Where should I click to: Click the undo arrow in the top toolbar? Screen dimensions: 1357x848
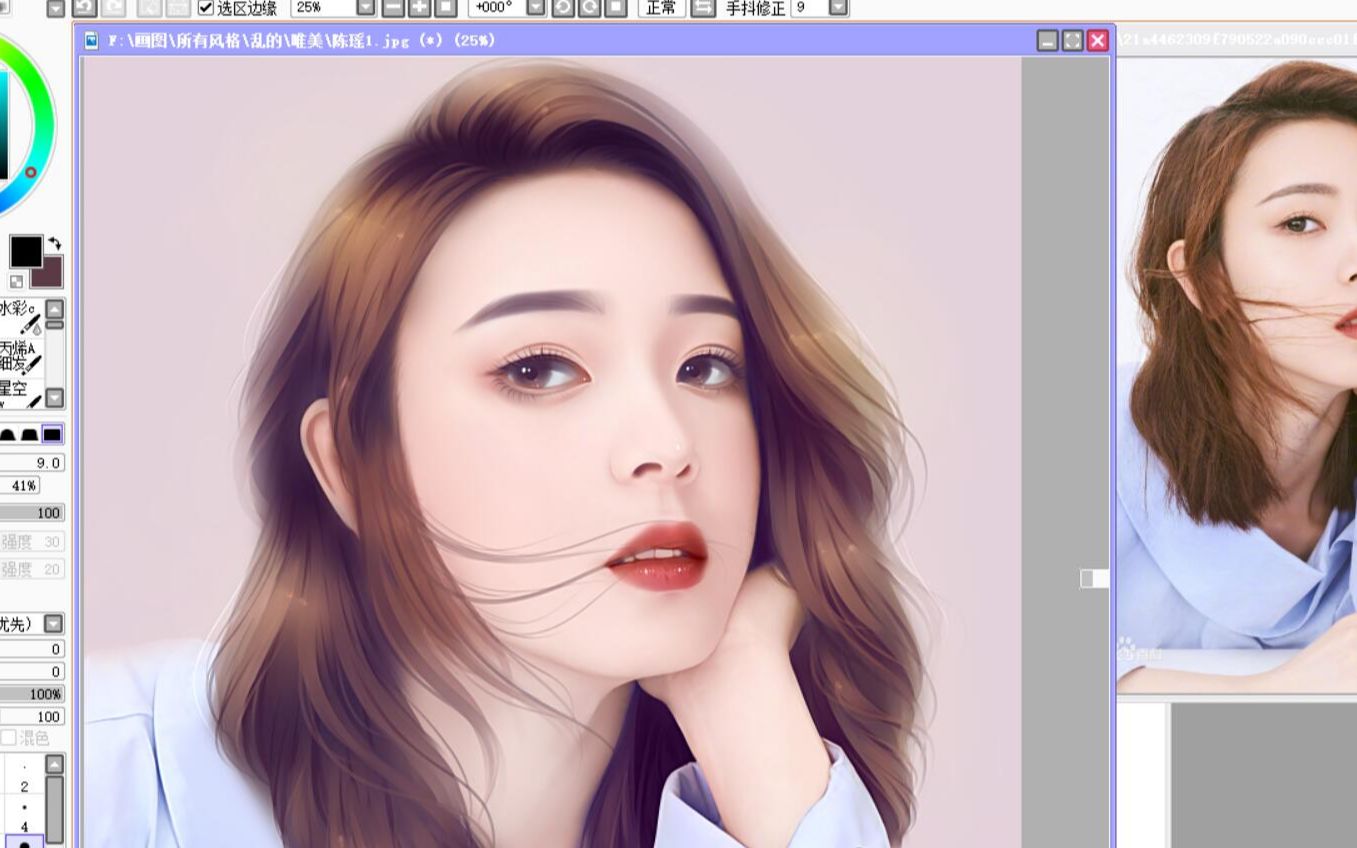(84, 8)
